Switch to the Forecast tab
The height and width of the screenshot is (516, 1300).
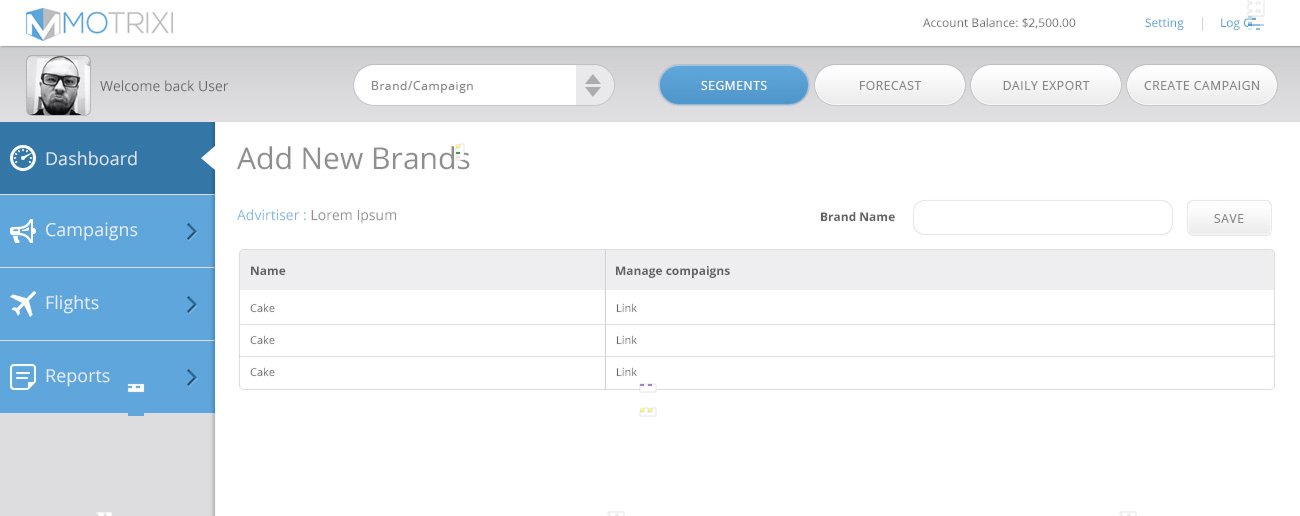tap(889, 86)
